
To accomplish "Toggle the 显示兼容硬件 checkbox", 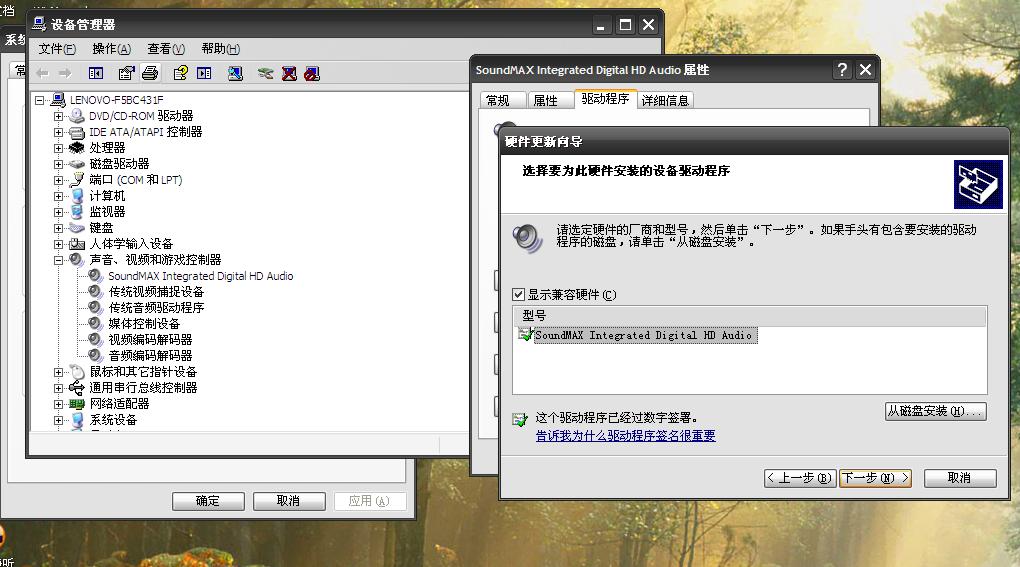I will point(518,295).
